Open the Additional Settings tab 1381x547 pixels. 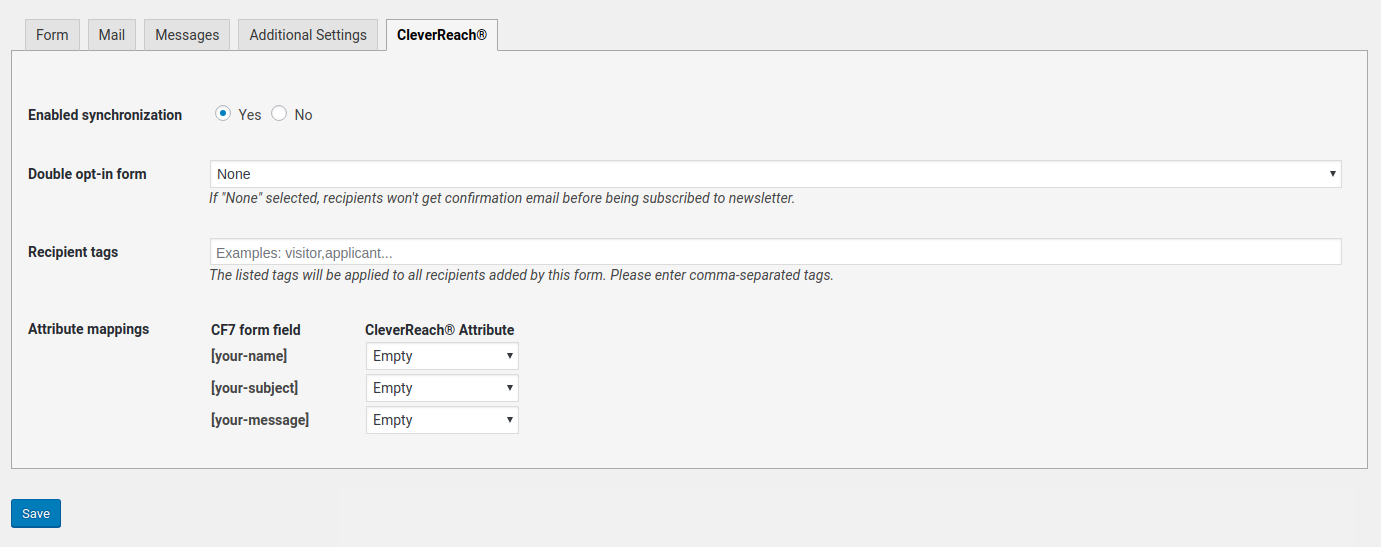pos(308,35)
